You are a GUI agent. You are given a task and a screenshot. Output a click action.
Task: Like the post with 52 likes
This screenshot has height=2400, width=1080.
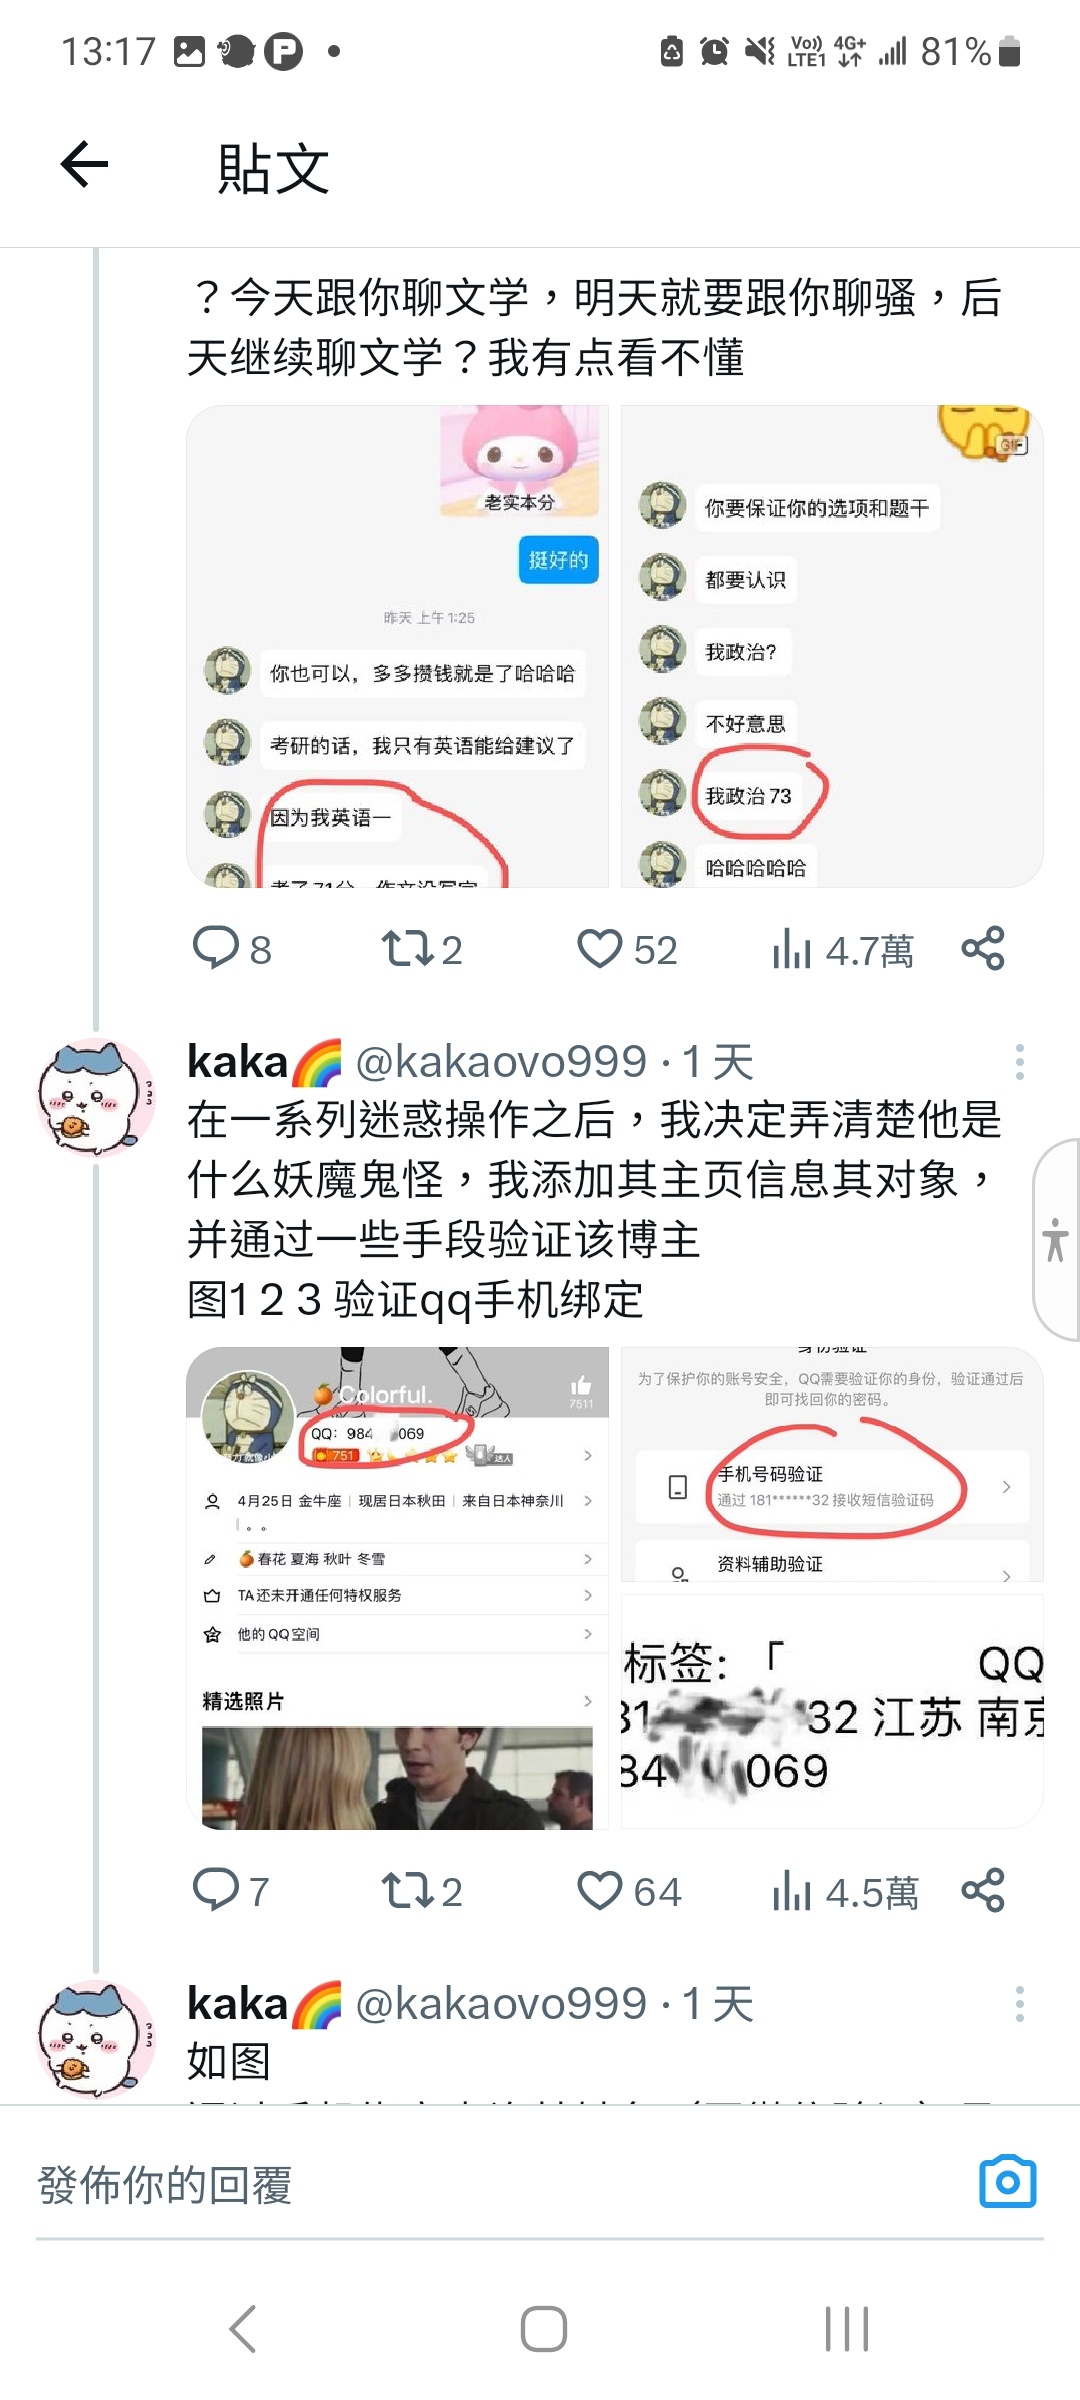[627, 949]
